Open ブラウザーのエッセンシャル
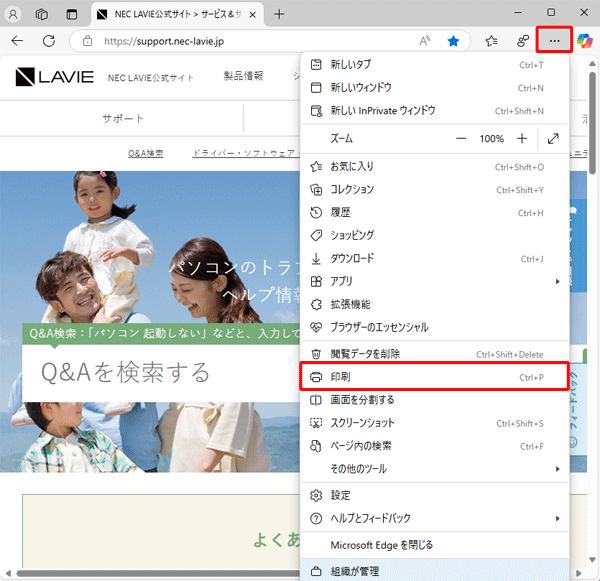Screen dimensions: 600x581 click(x=435, y=328)
